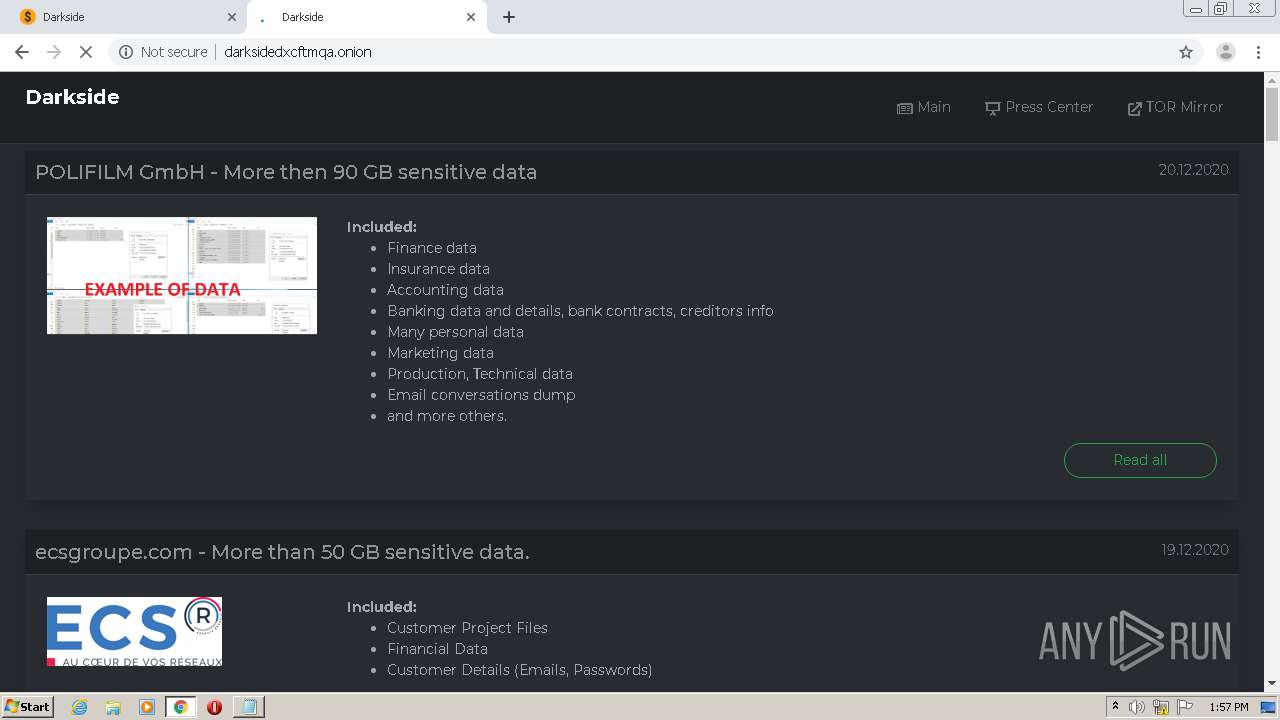Click the red Opera-style taskbar icon
The height and width of the screenshot is (720, 1280).
[x=214, y=707]
